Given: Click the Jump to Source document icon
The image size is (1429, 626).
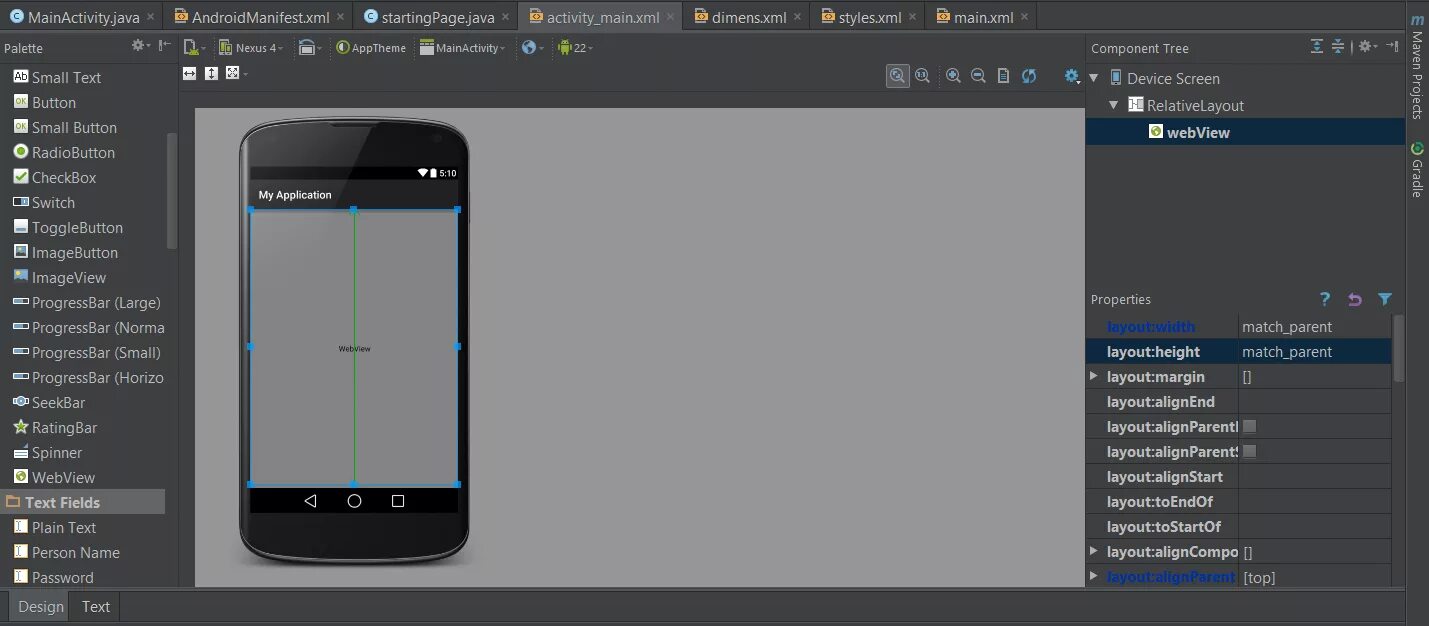Looking at the screenshot, I should (1003, 76).
